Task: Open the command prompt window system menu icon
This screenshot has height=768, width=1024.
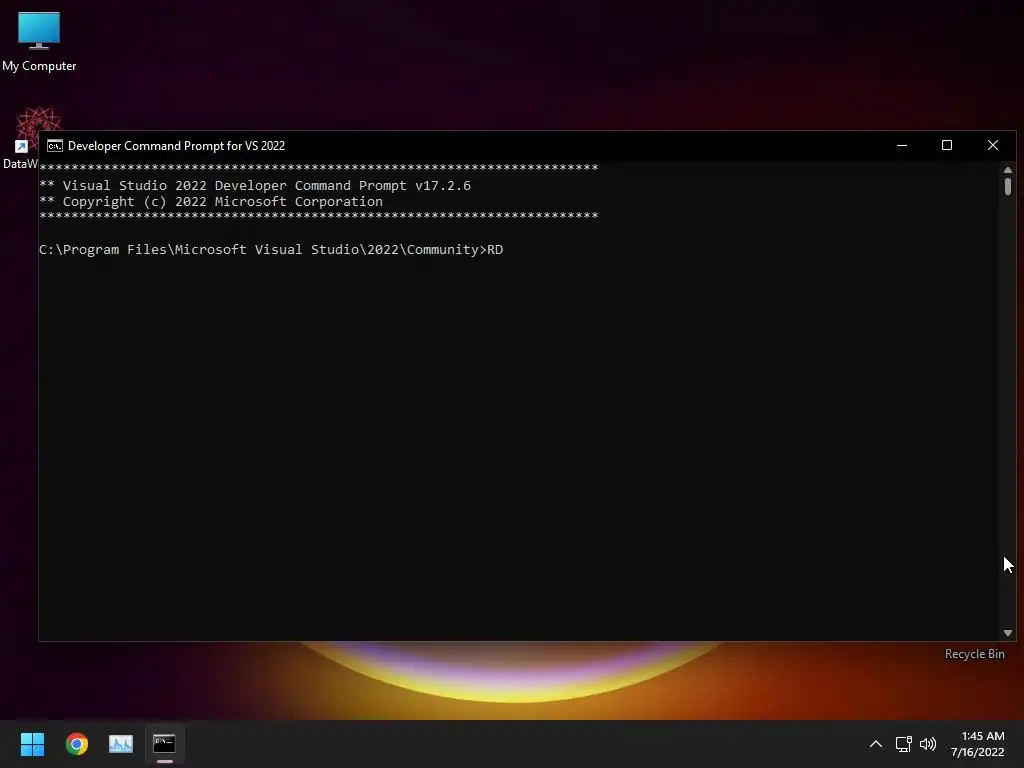Action: tap(55, 146)
